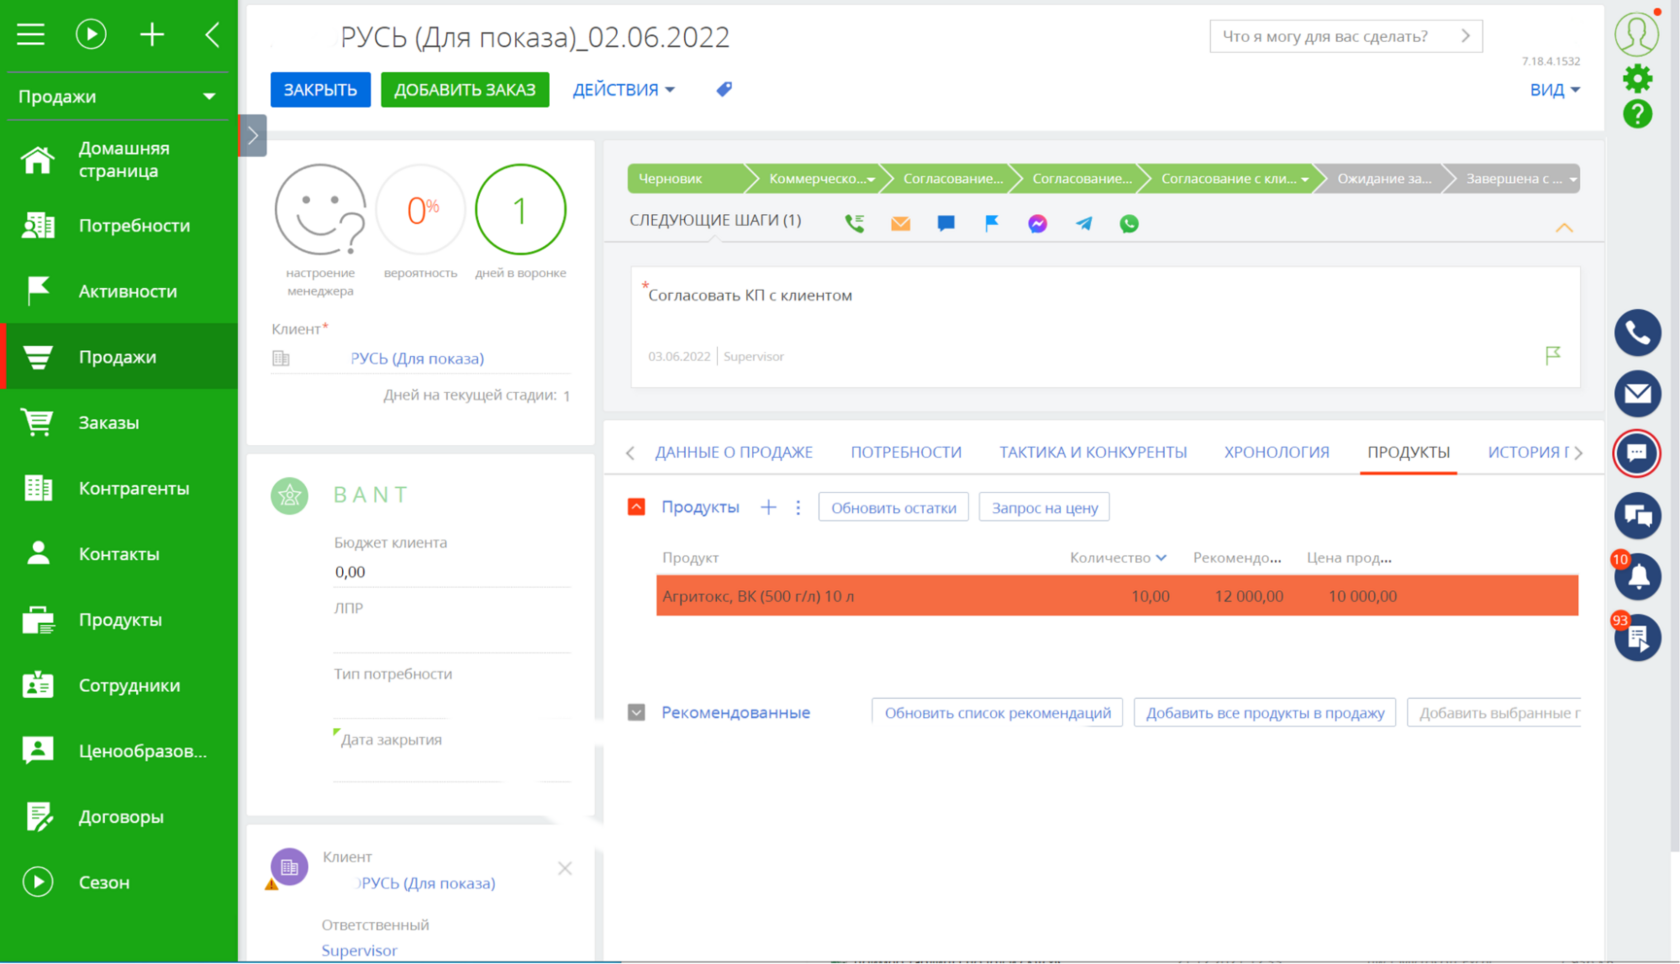Collapse the Продукты detail section
Screen dimensions: 1680x964
pos(636,507)
